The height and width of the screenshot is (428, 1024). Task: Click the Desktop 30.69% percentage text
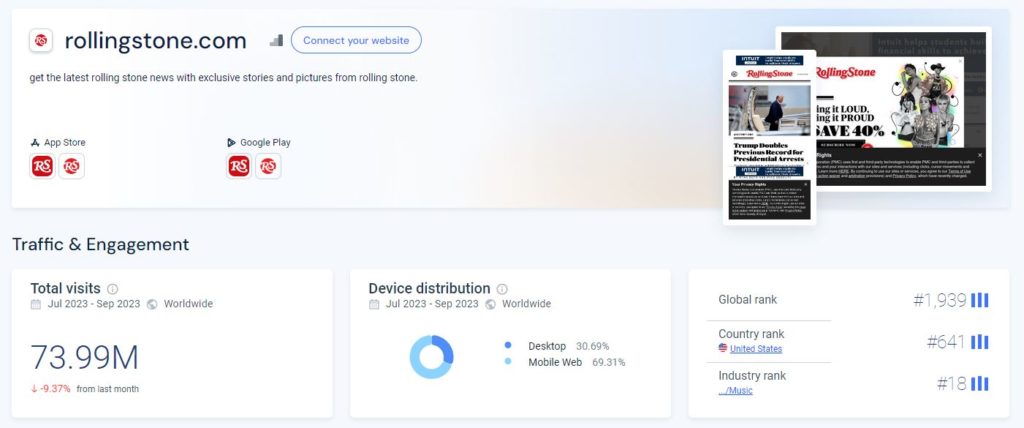tap(592, 346)
